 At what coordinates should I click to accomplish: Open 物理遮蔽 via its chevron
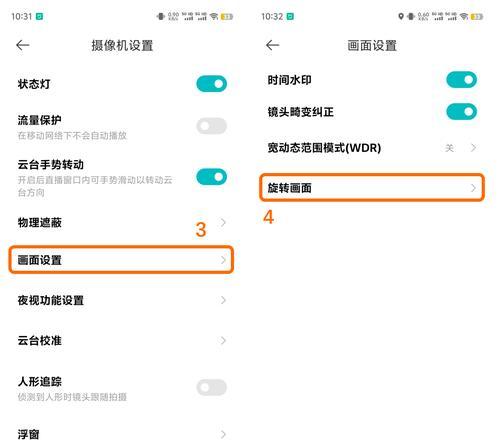click(223, 222)
